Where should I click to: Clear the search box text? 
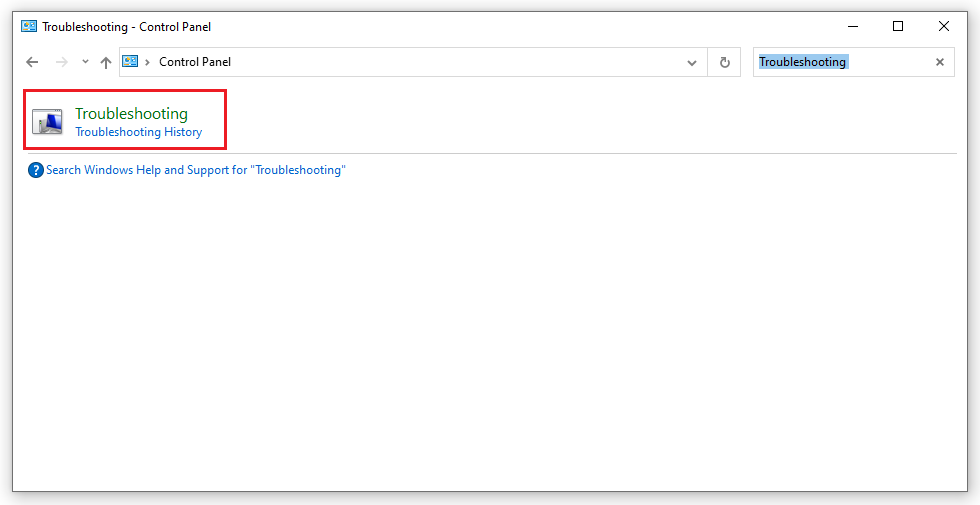click(940, 62)
